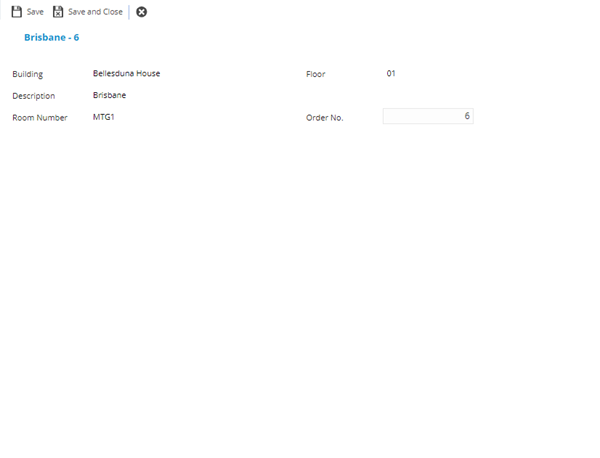Select the Order No. label
This screenshot has width=600, height=458.
pos(324,118)
